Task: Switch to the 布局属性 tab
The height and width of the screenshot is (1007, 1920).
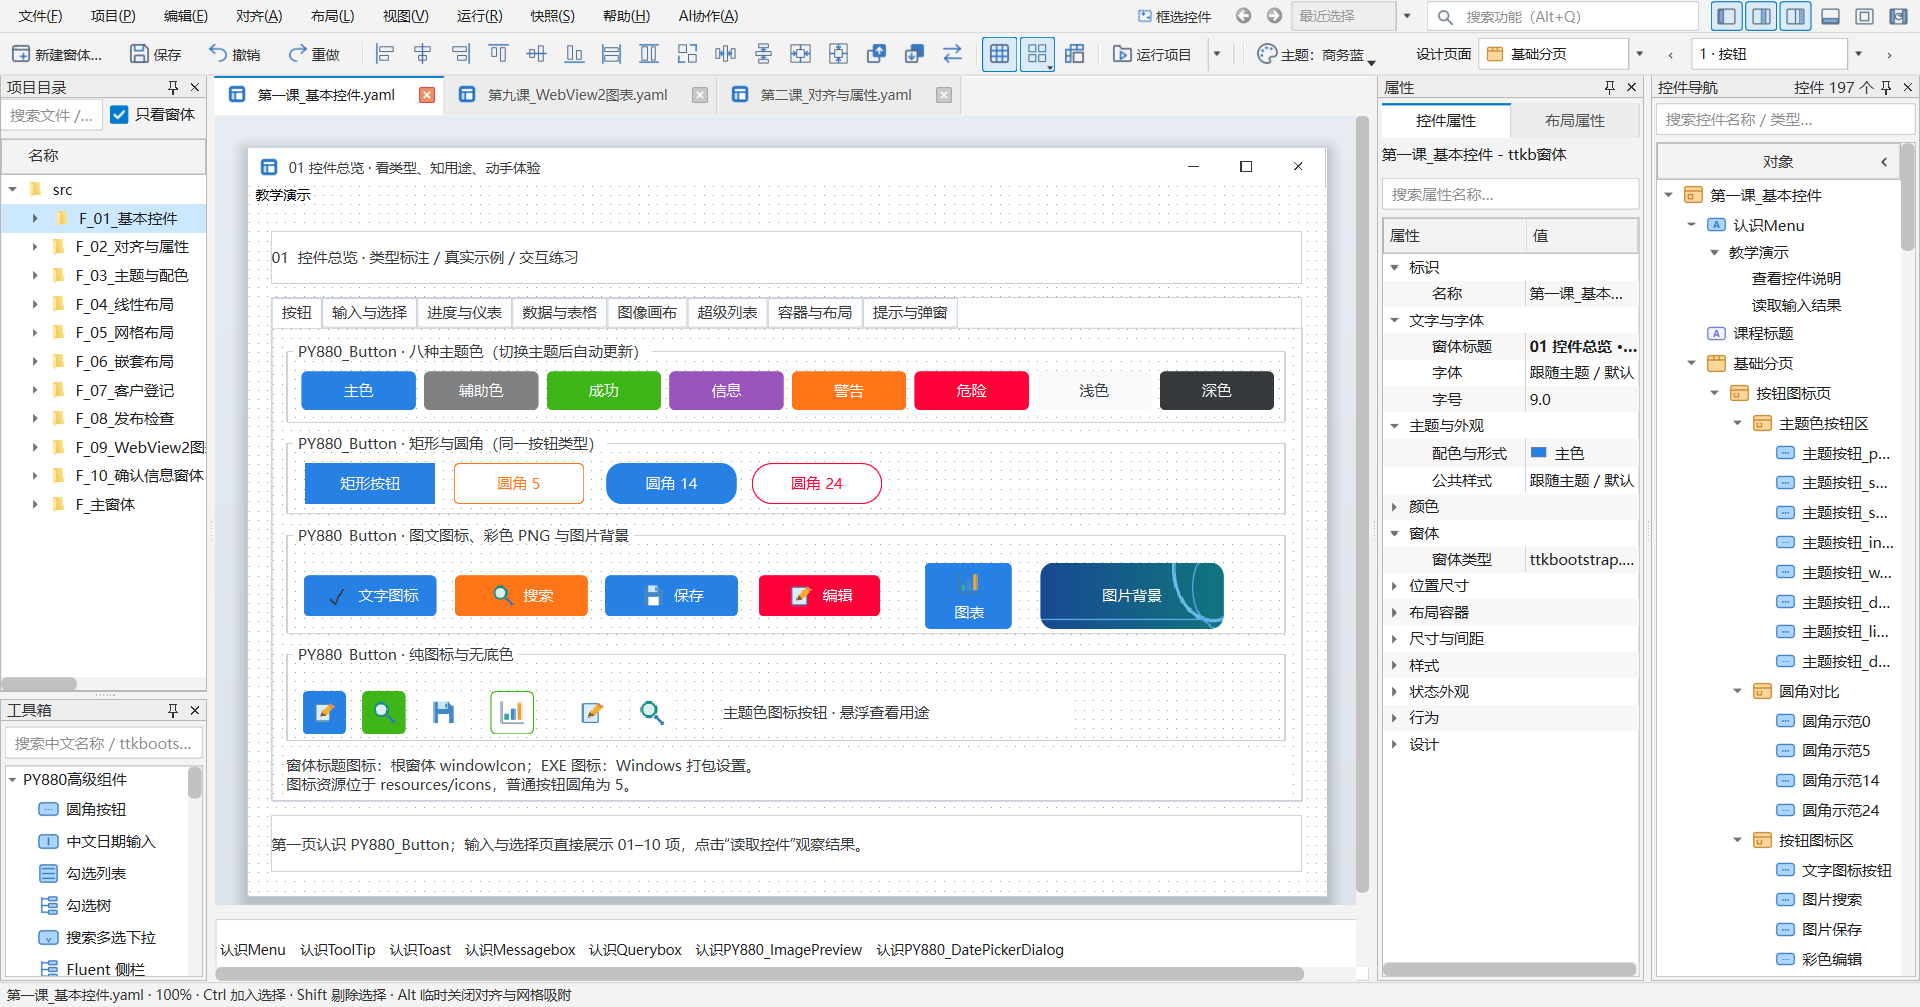Action: pos(1575,121)
